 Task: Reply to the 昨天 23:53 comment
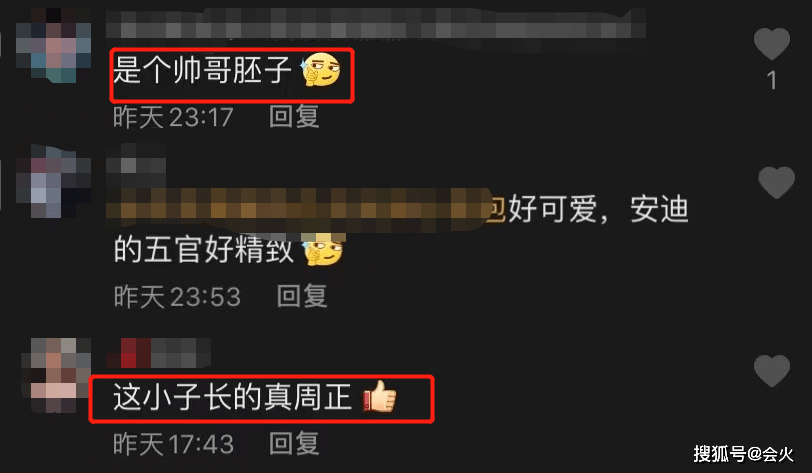point(302,296)
